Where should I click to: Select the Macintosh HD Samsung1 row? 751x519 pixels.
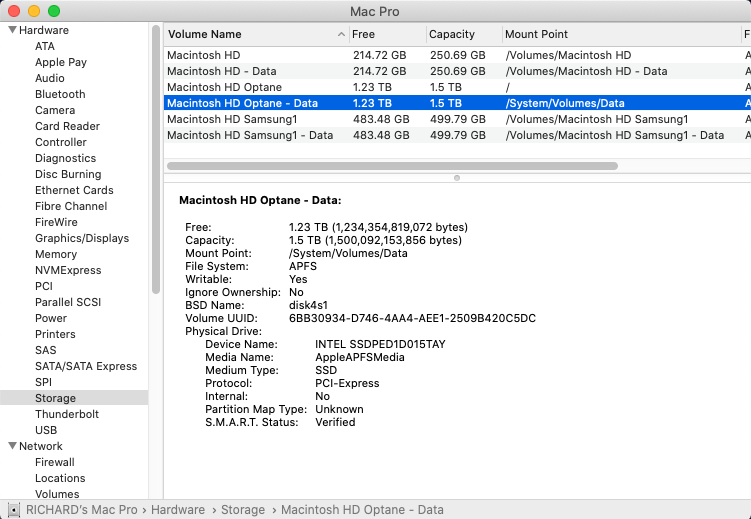click(x=457, y=119)
